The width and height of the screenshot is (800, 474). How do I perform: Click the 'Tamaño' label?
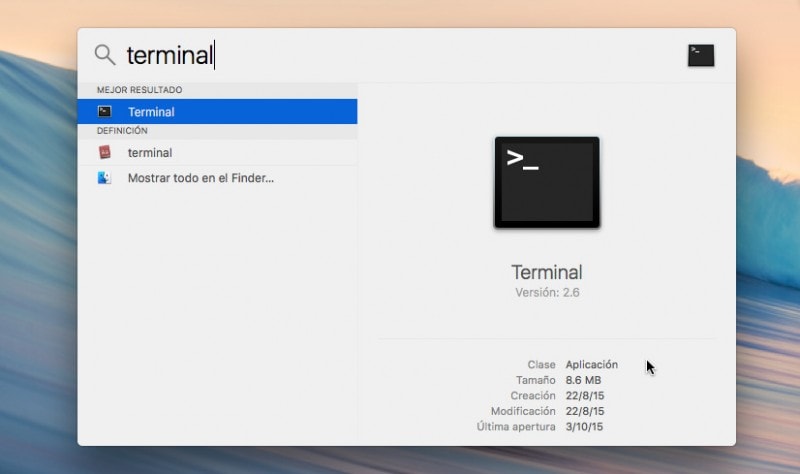(536, 380)
